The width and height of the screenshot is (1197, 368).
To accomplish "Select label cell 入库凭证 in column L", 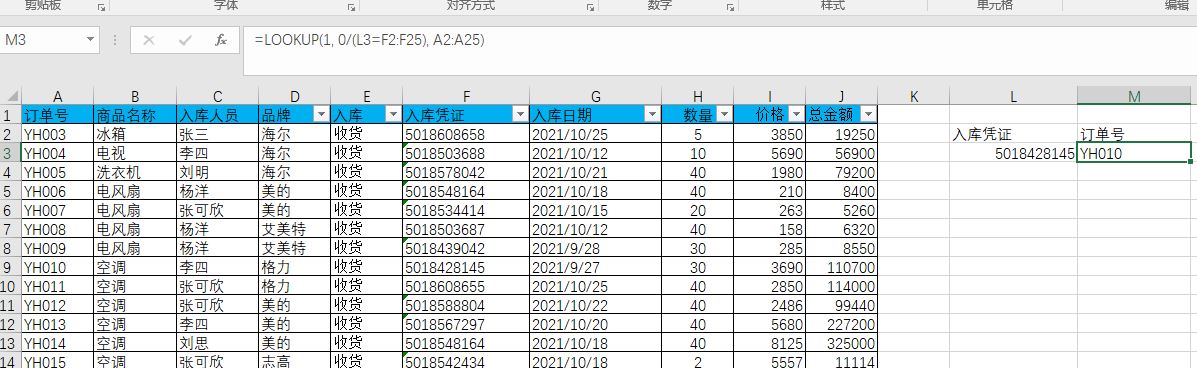I will coord(1013,134).
